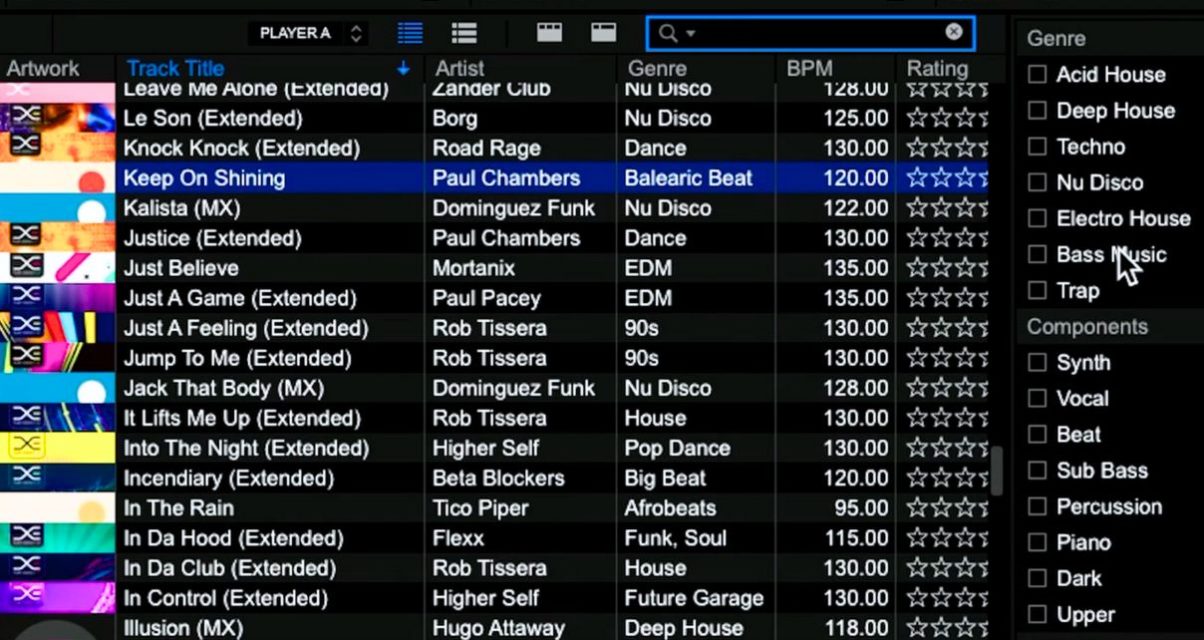Open the three-pane browser layout icon
Screen dimensions: 1204x640
point(549,32)
